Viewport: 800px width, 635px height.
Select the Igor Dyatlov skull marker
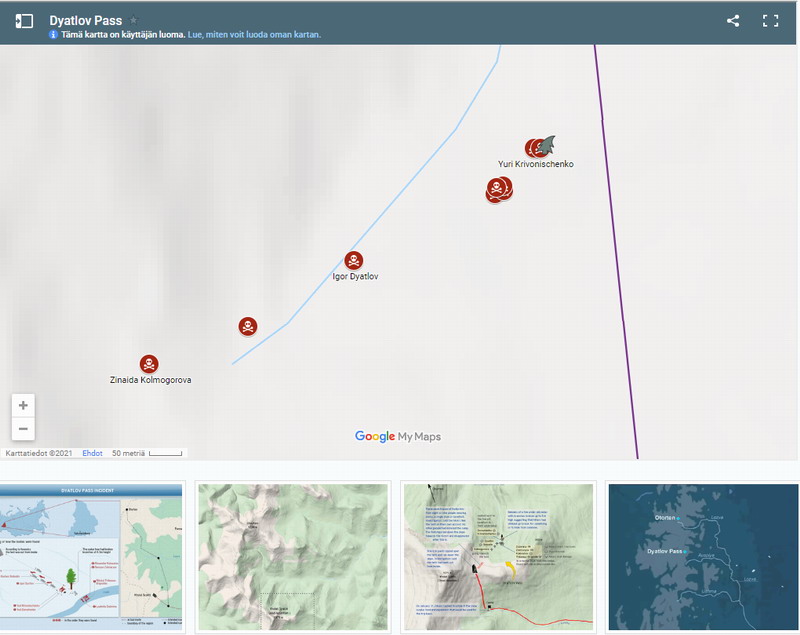[354, 261]
